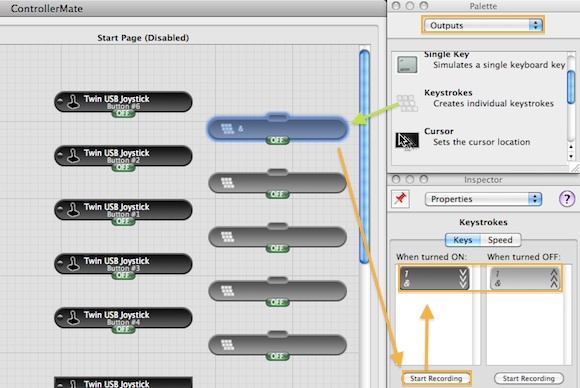Viewport: 580px width, 388px height.
Task: Open the Outputs dropdown in Palette
Action: click(x=483, y=25)
